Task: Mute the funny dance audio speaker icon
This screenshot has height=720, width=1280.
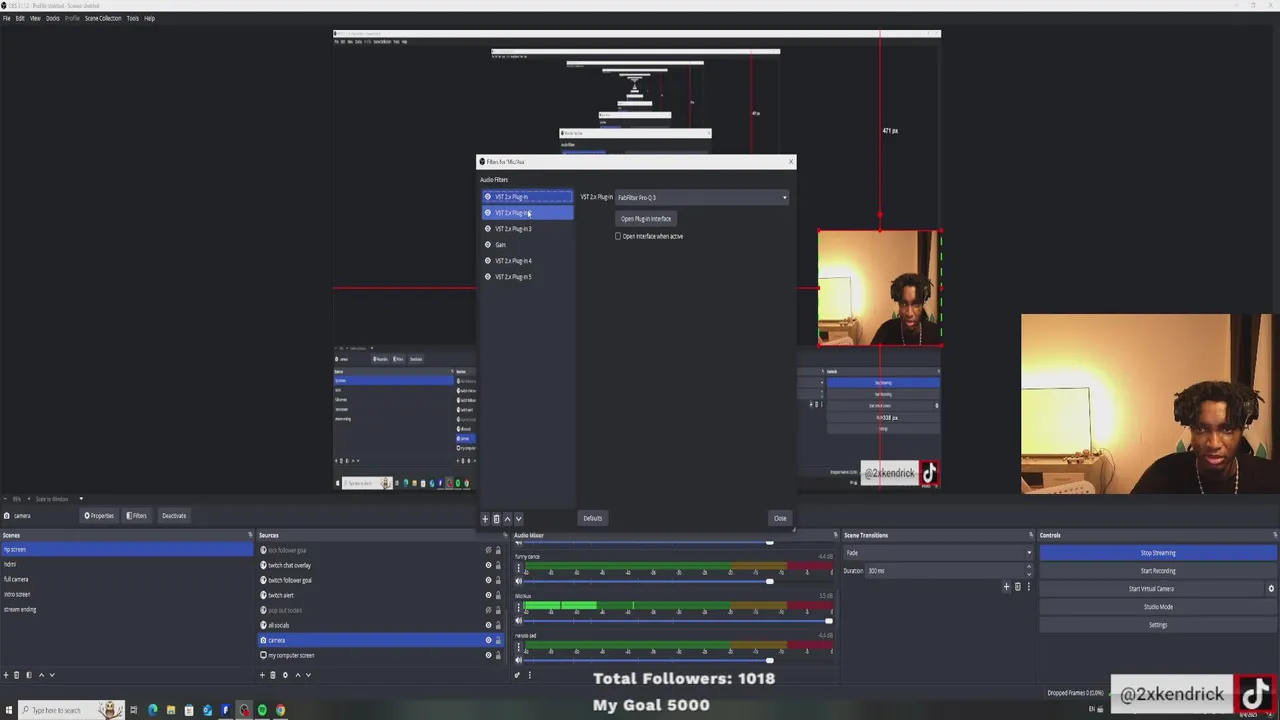Action: tap(518, 581)
